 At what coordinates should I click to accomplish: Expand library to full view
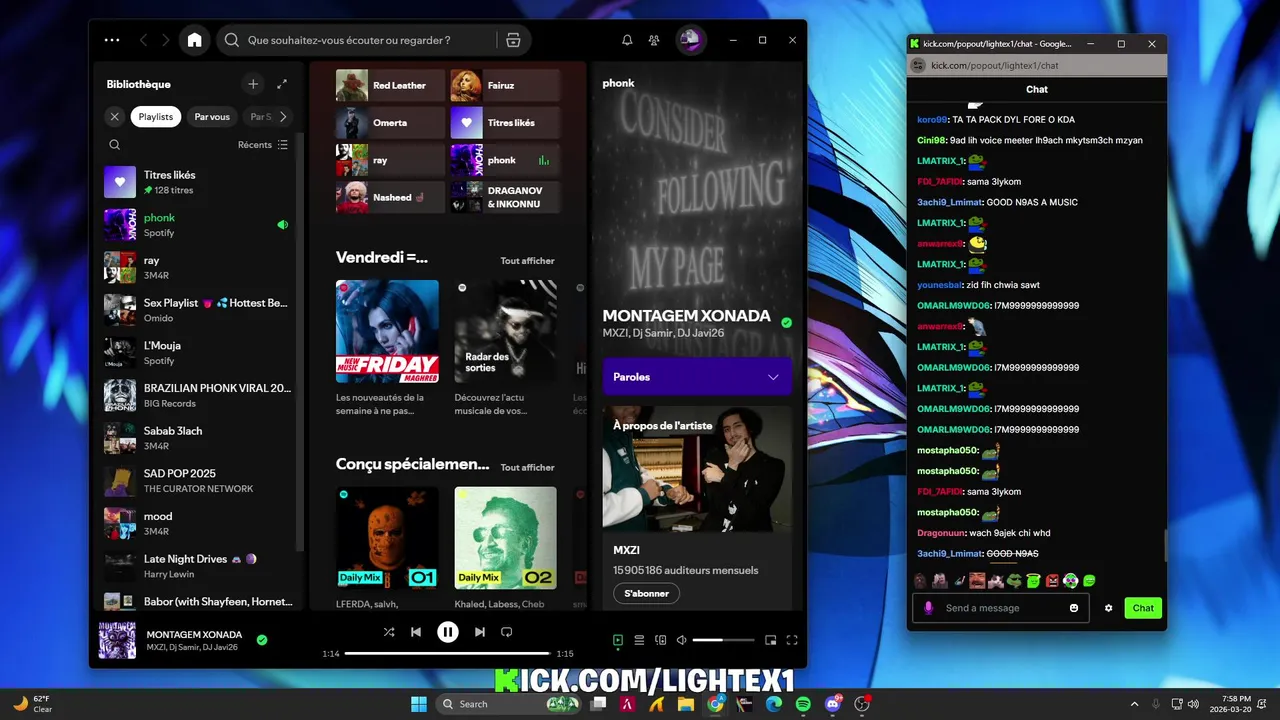click(x=282, y=84)
